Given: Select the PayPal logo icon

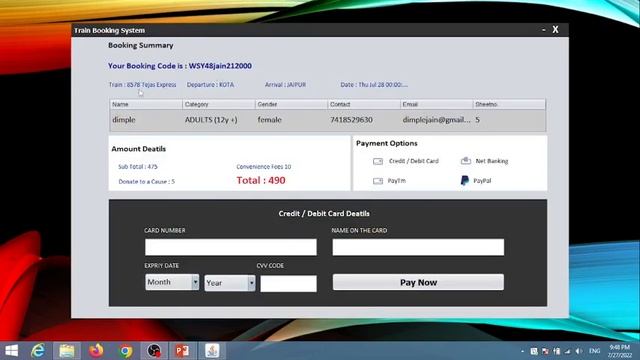Looking at the screenshot, I should point(464,180).
